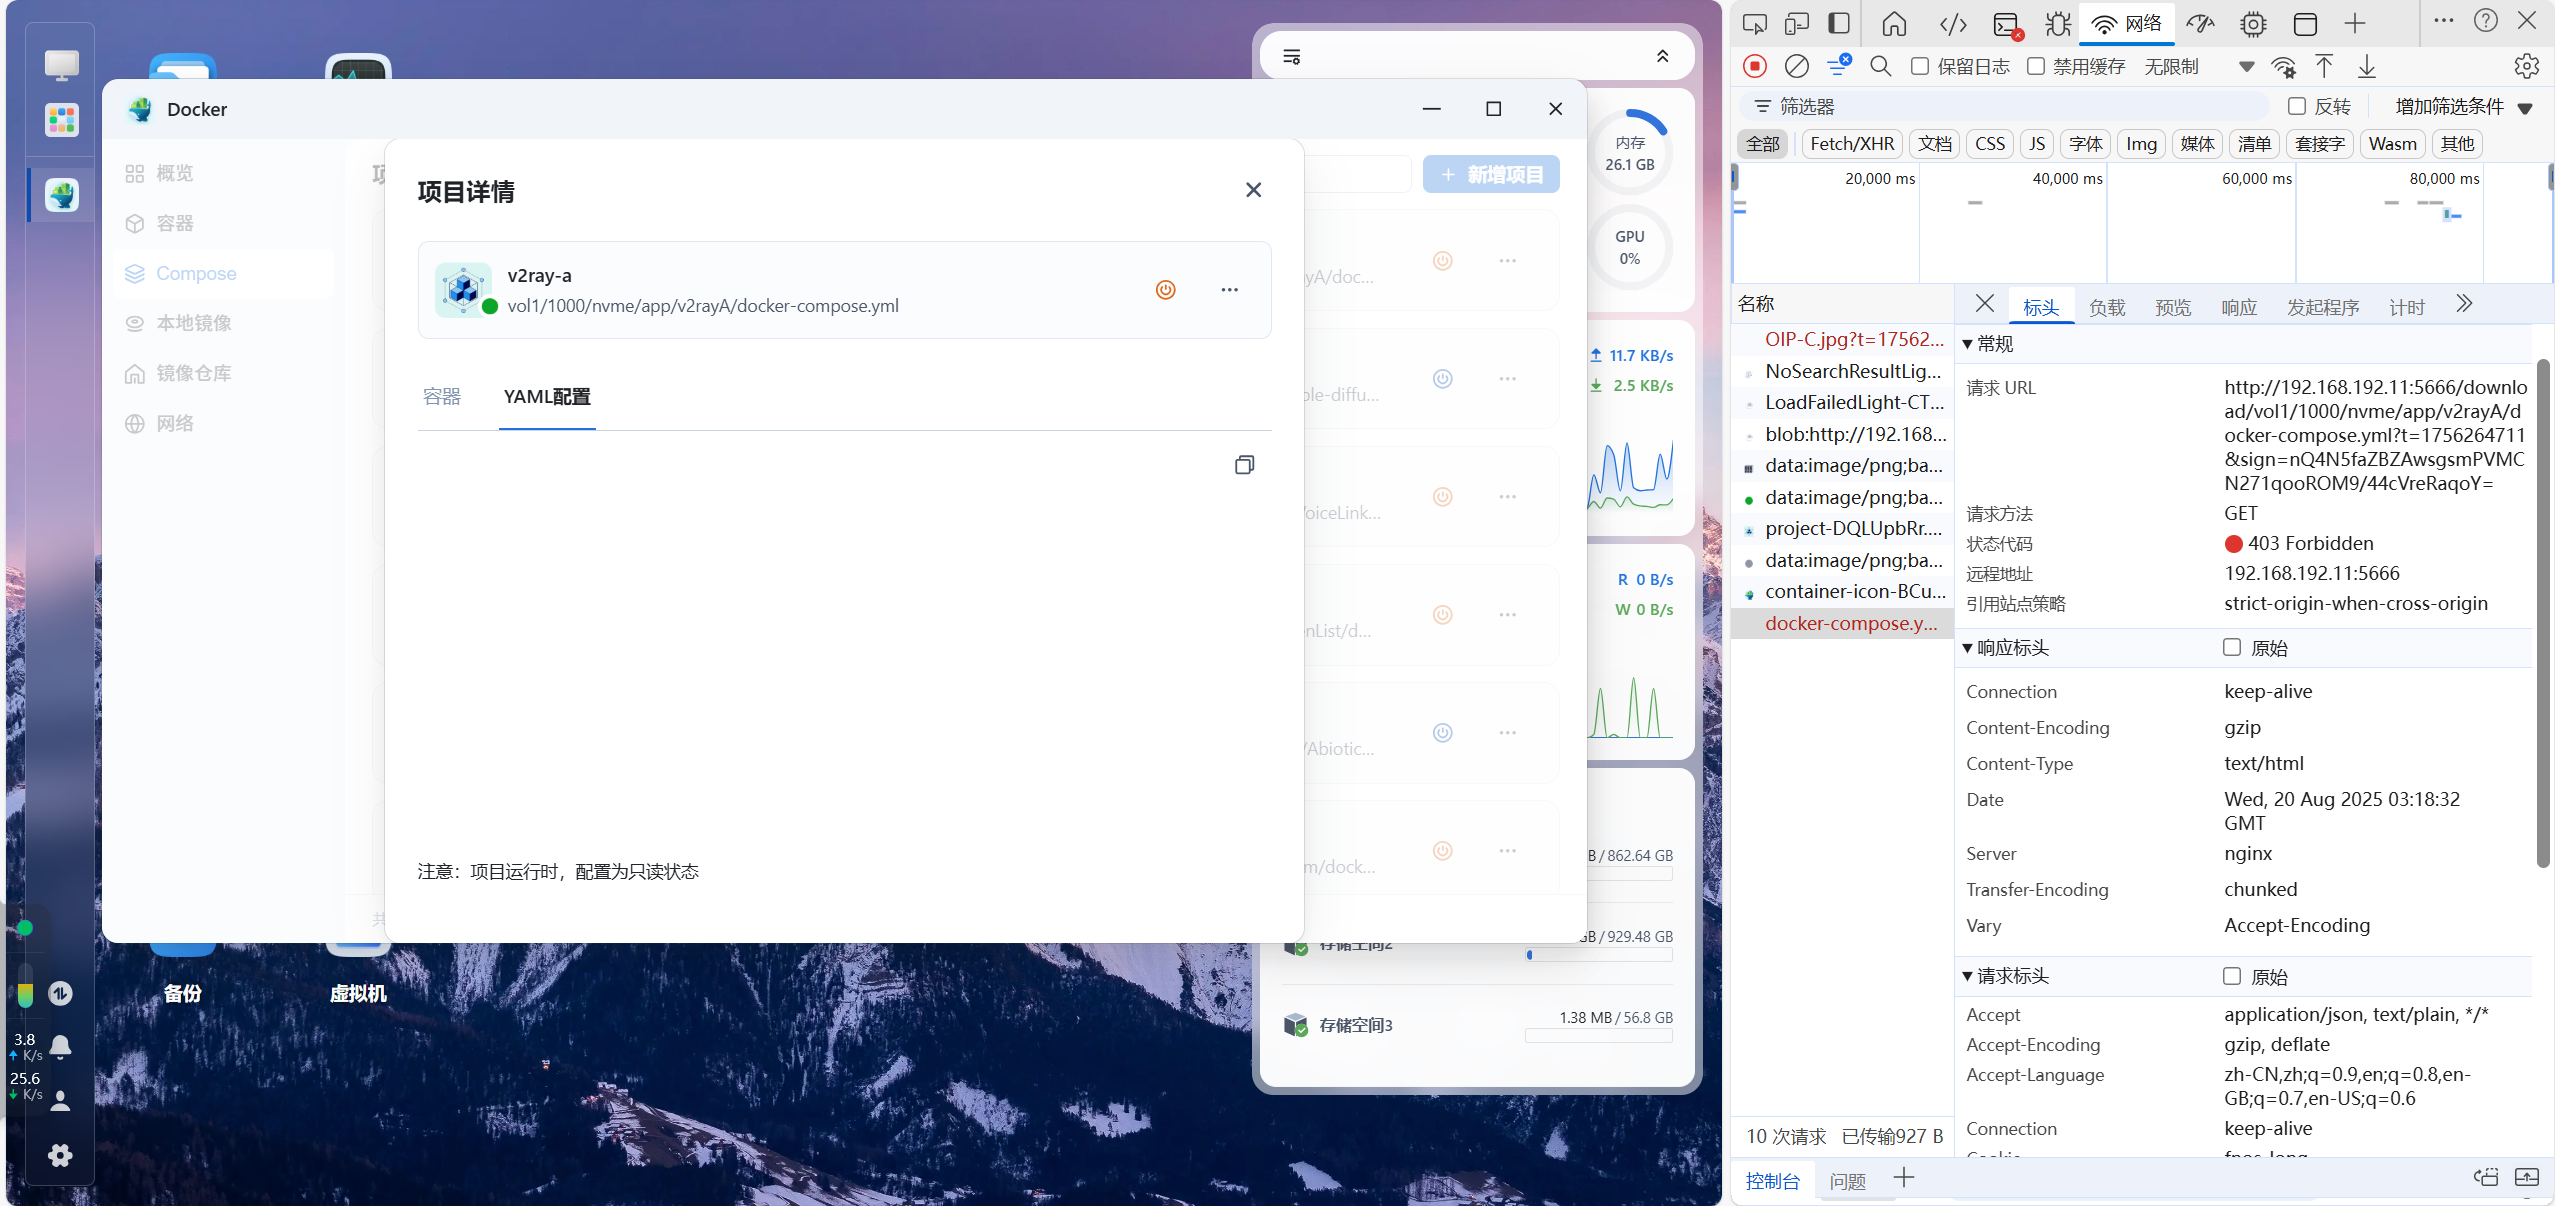
Task: Show more request detail tabs chevron
Action: click(x=2464, y=304)
